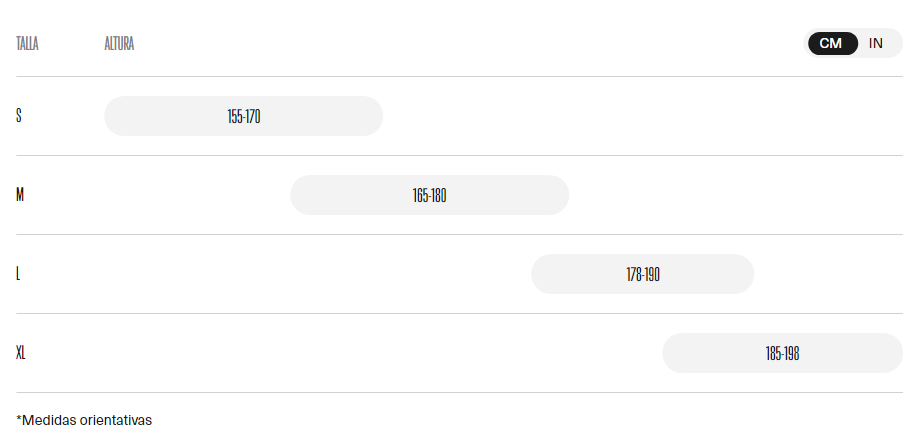Screen dimensions: 920x443
Task: Click the 178-190 height range bar
Action: click(x=642, y=274)
